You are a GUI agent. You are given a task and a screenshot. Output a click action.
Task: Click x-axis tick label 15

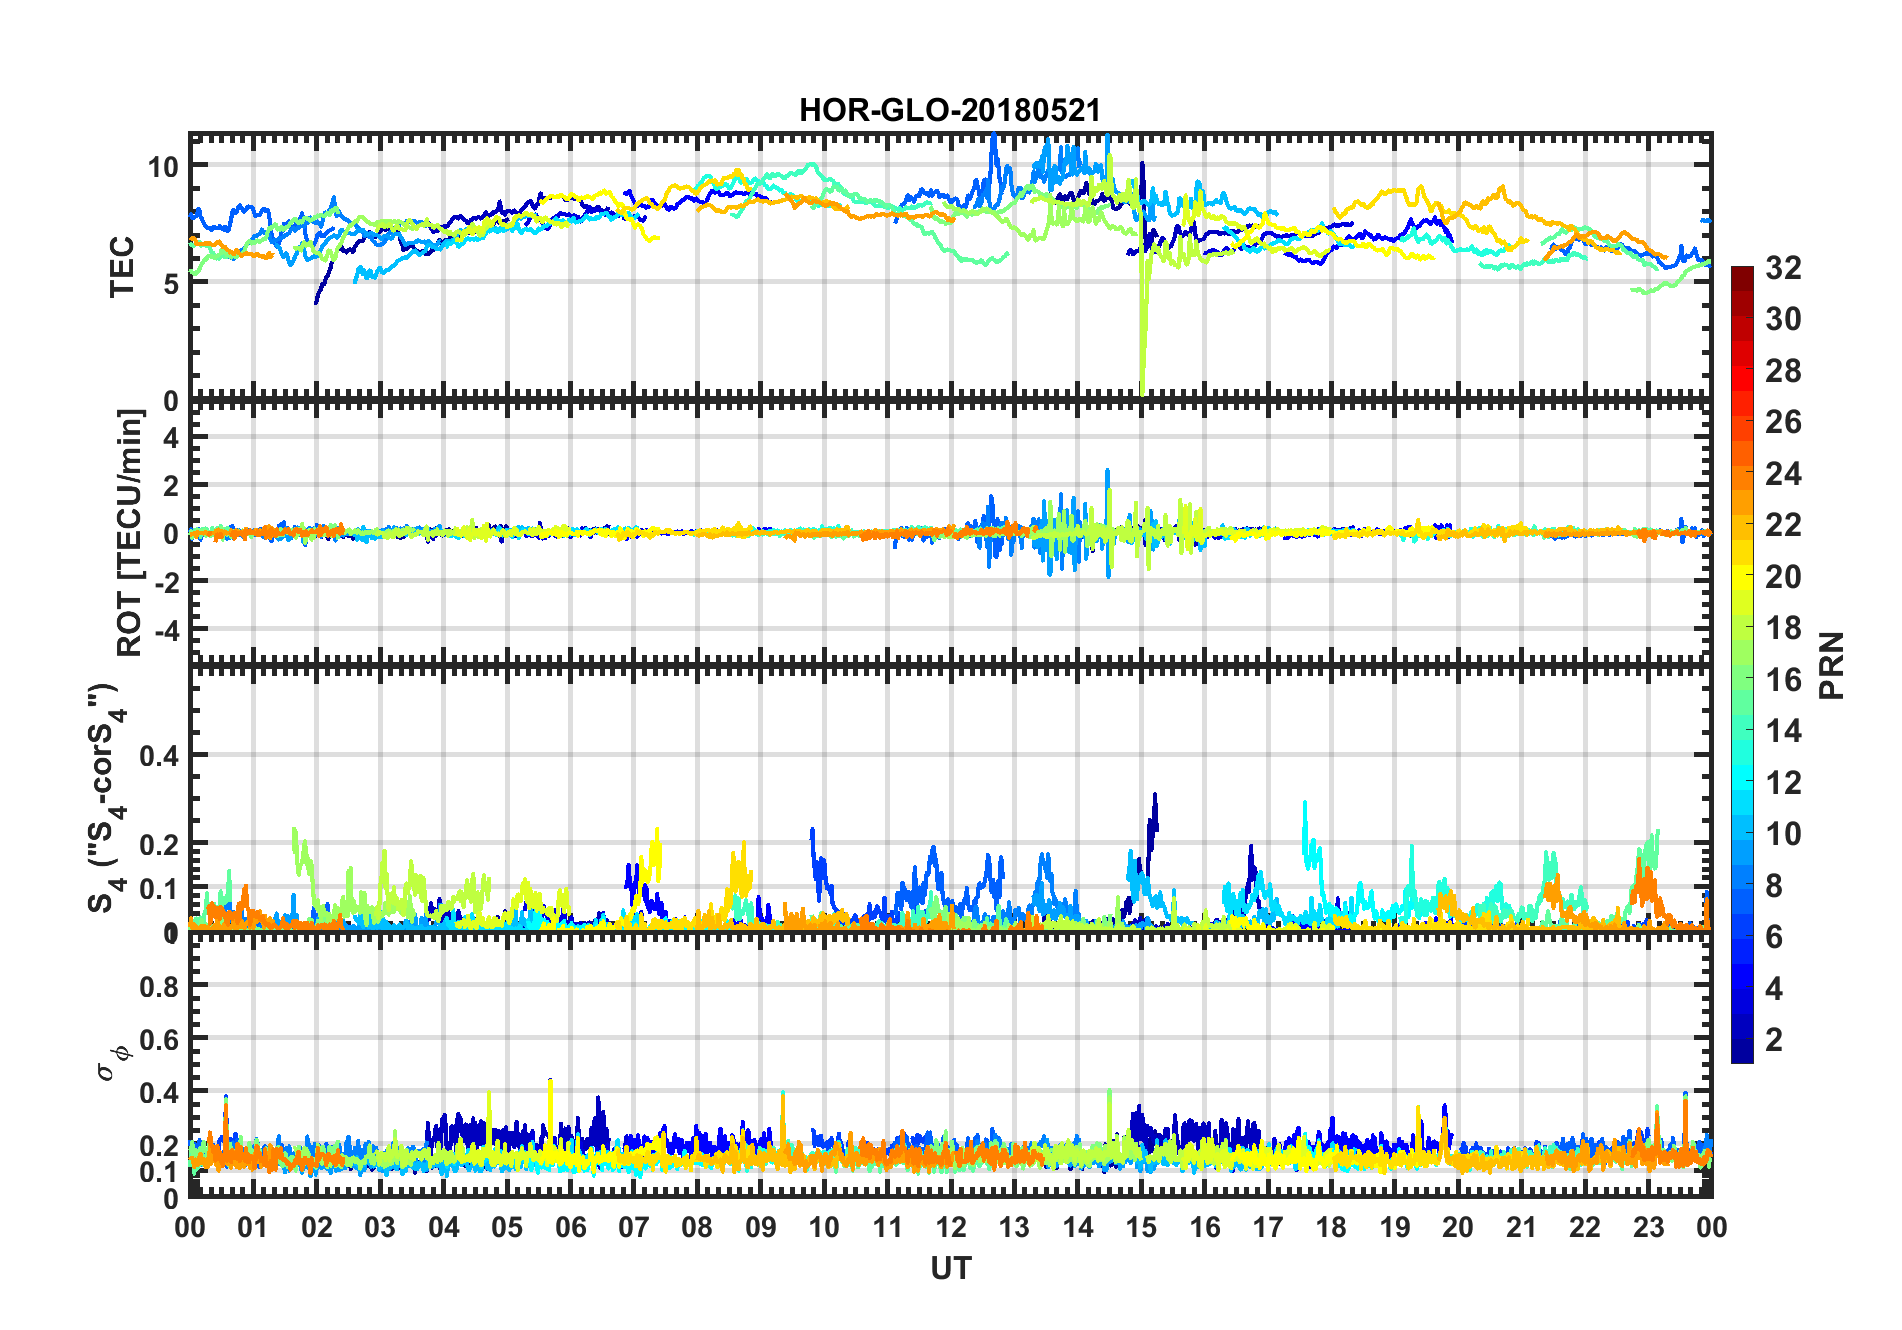click(x=1141, y=1227)
